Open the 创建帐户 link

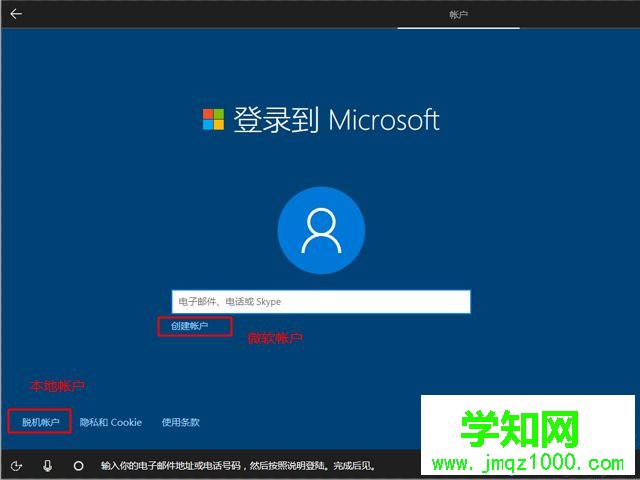(x=189, y=326)
